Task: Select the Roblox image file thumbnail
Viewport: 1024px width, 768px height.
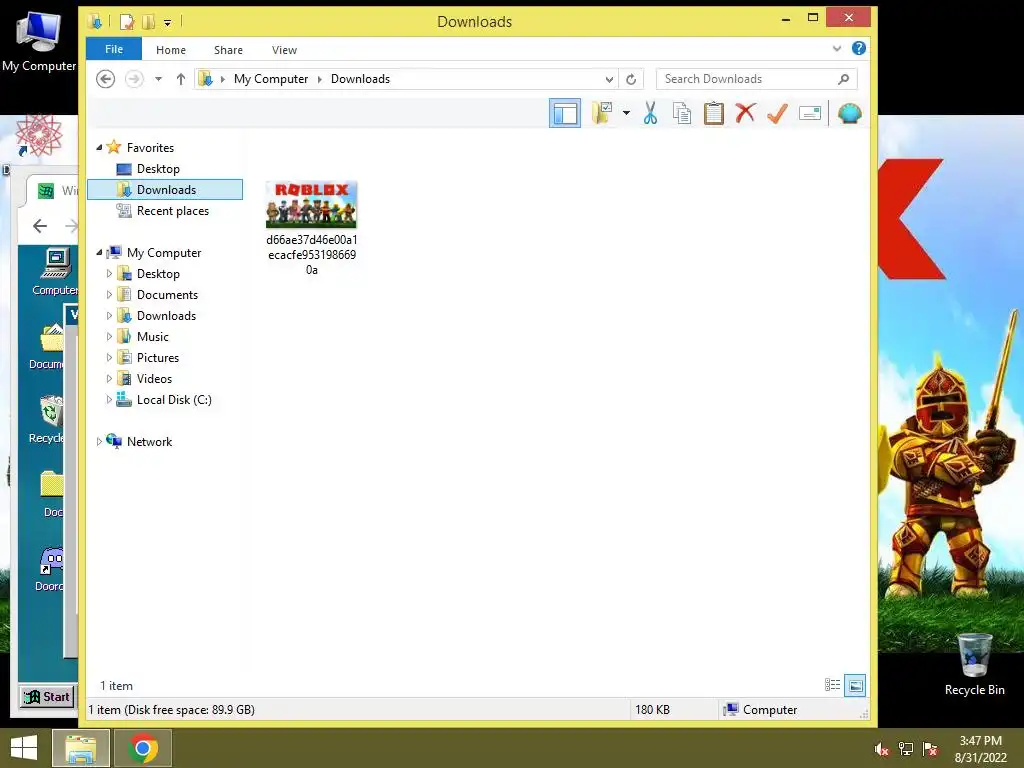Action: (x=312, y=204)
